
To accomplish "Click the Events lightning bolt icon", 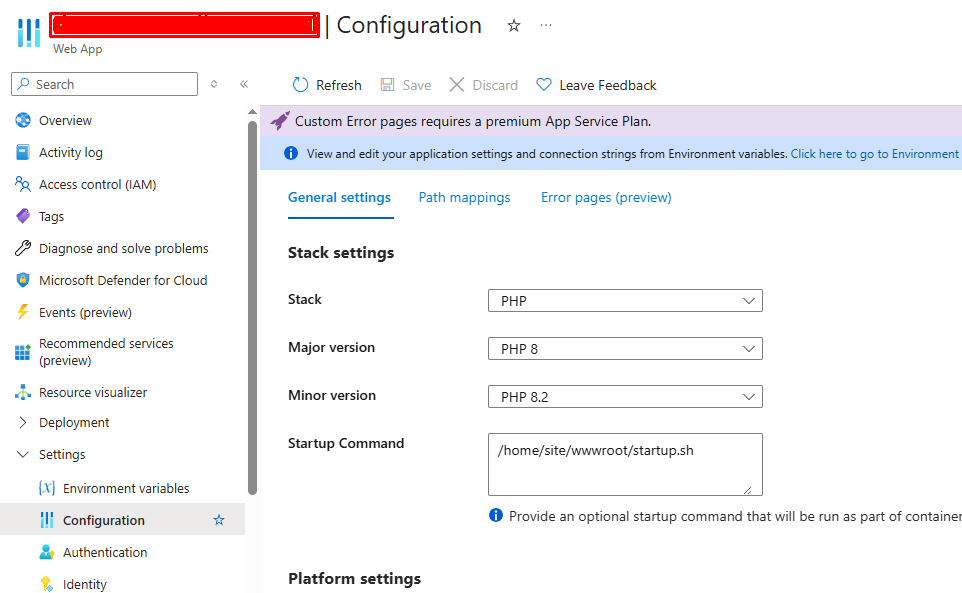I will click(23, 312).
